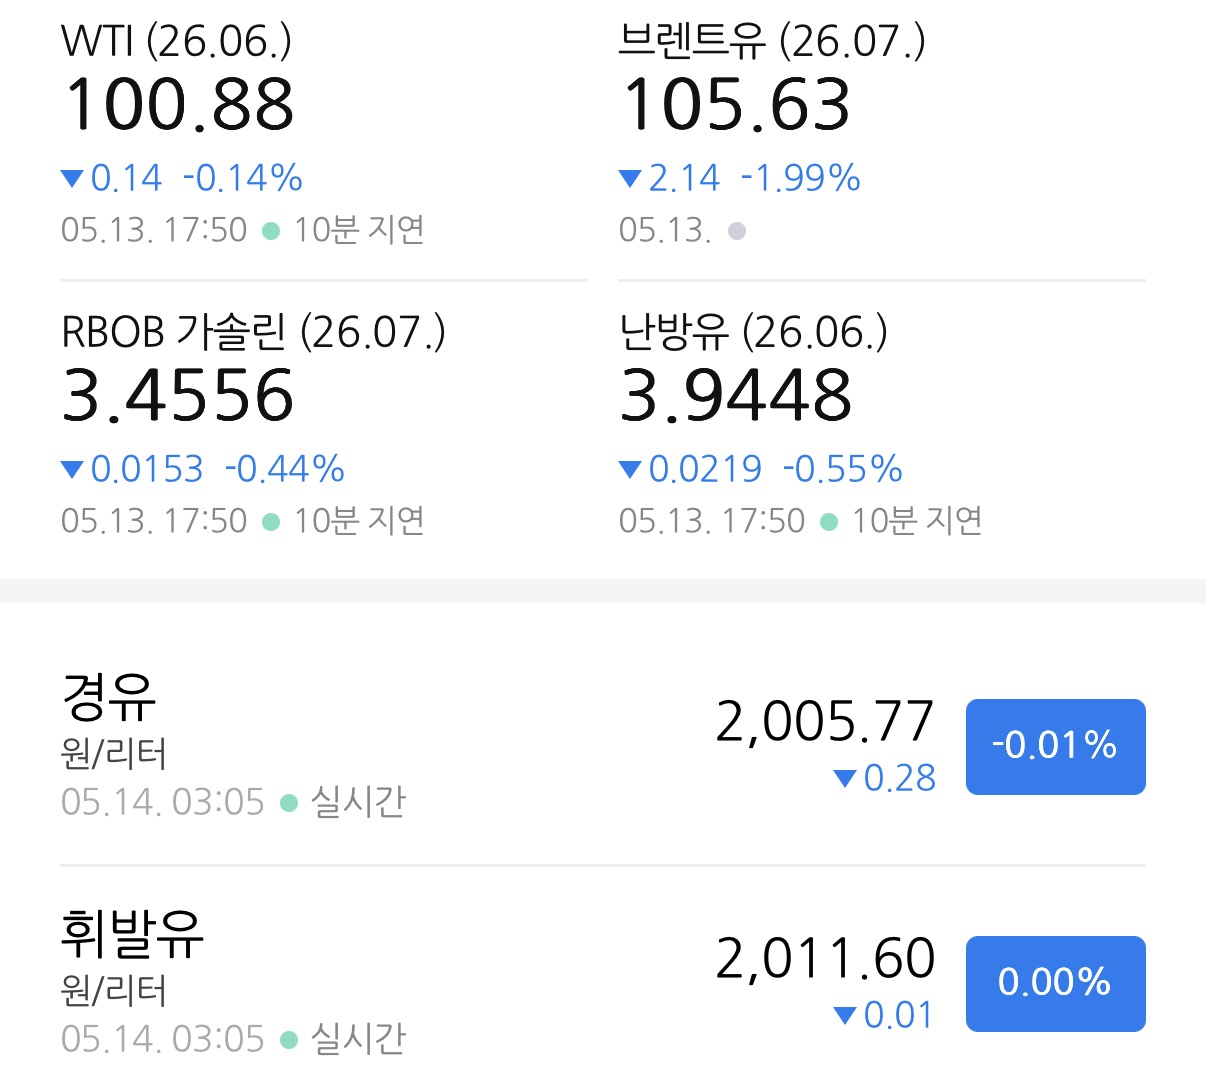1206x1087 pixels.
Task: Open the 난방유 (26.06.) price card
Action: tap(882, 426)
